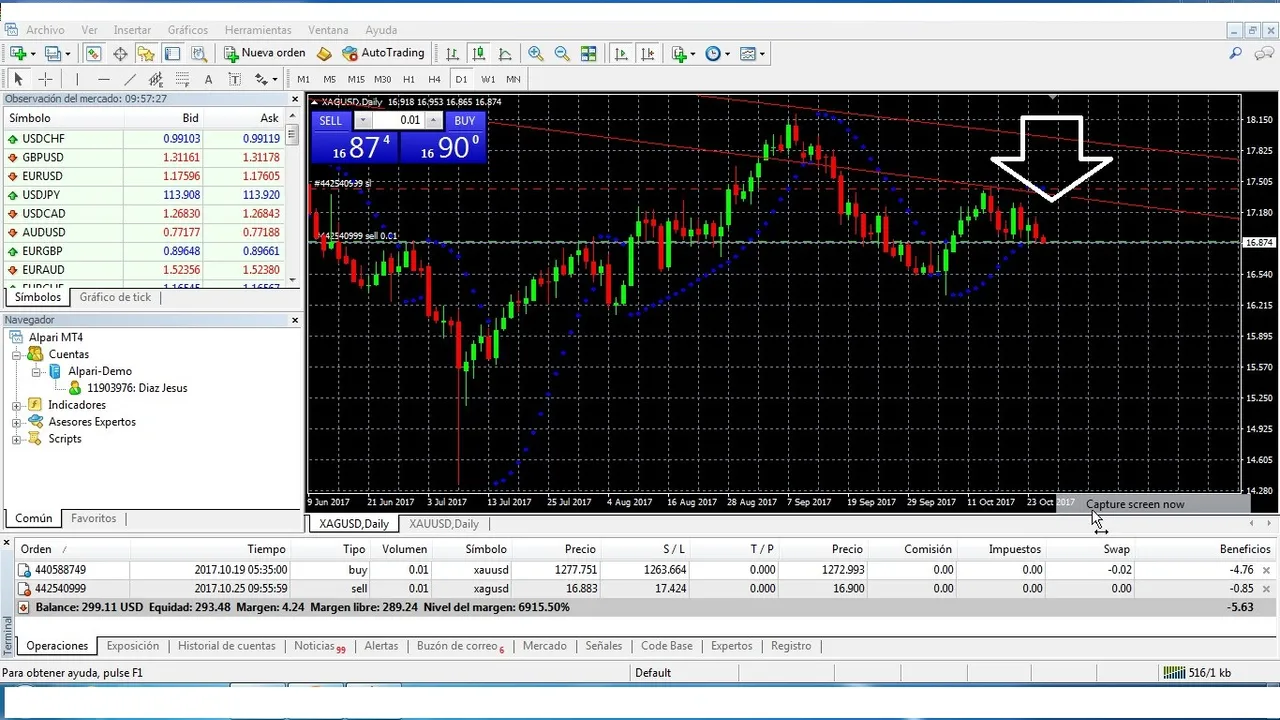Toggle chart auto scroll icon
1280x720 pixels.
[621, 53]
